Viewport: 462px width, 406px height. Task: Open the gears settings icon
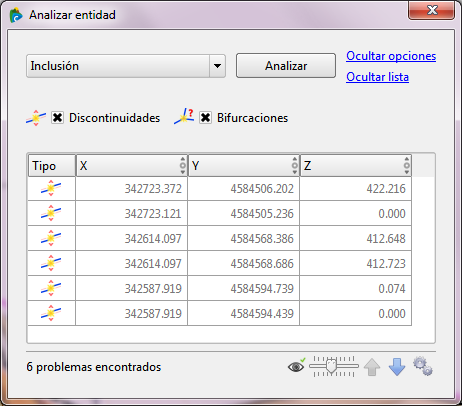tap(423, 366)
